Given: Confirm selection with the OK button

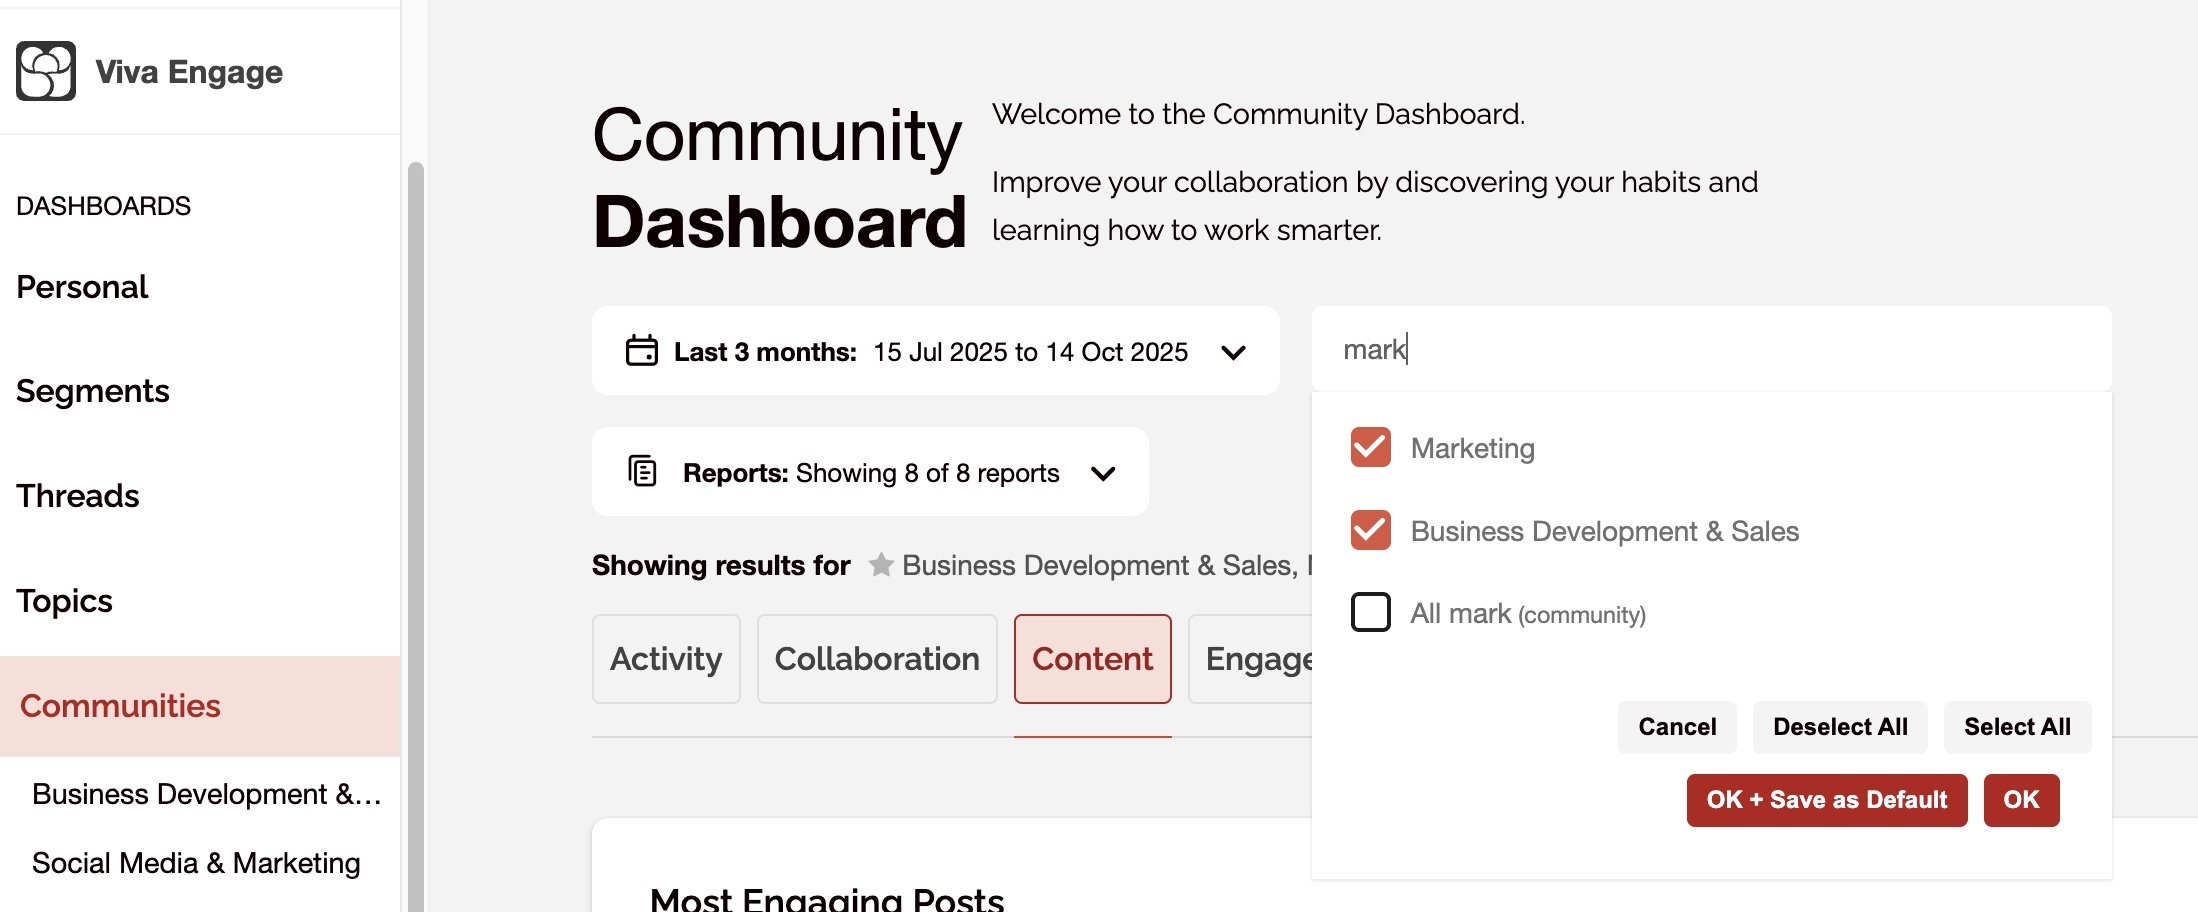Looking at the screenshot, I should (x=2021, y=800).
